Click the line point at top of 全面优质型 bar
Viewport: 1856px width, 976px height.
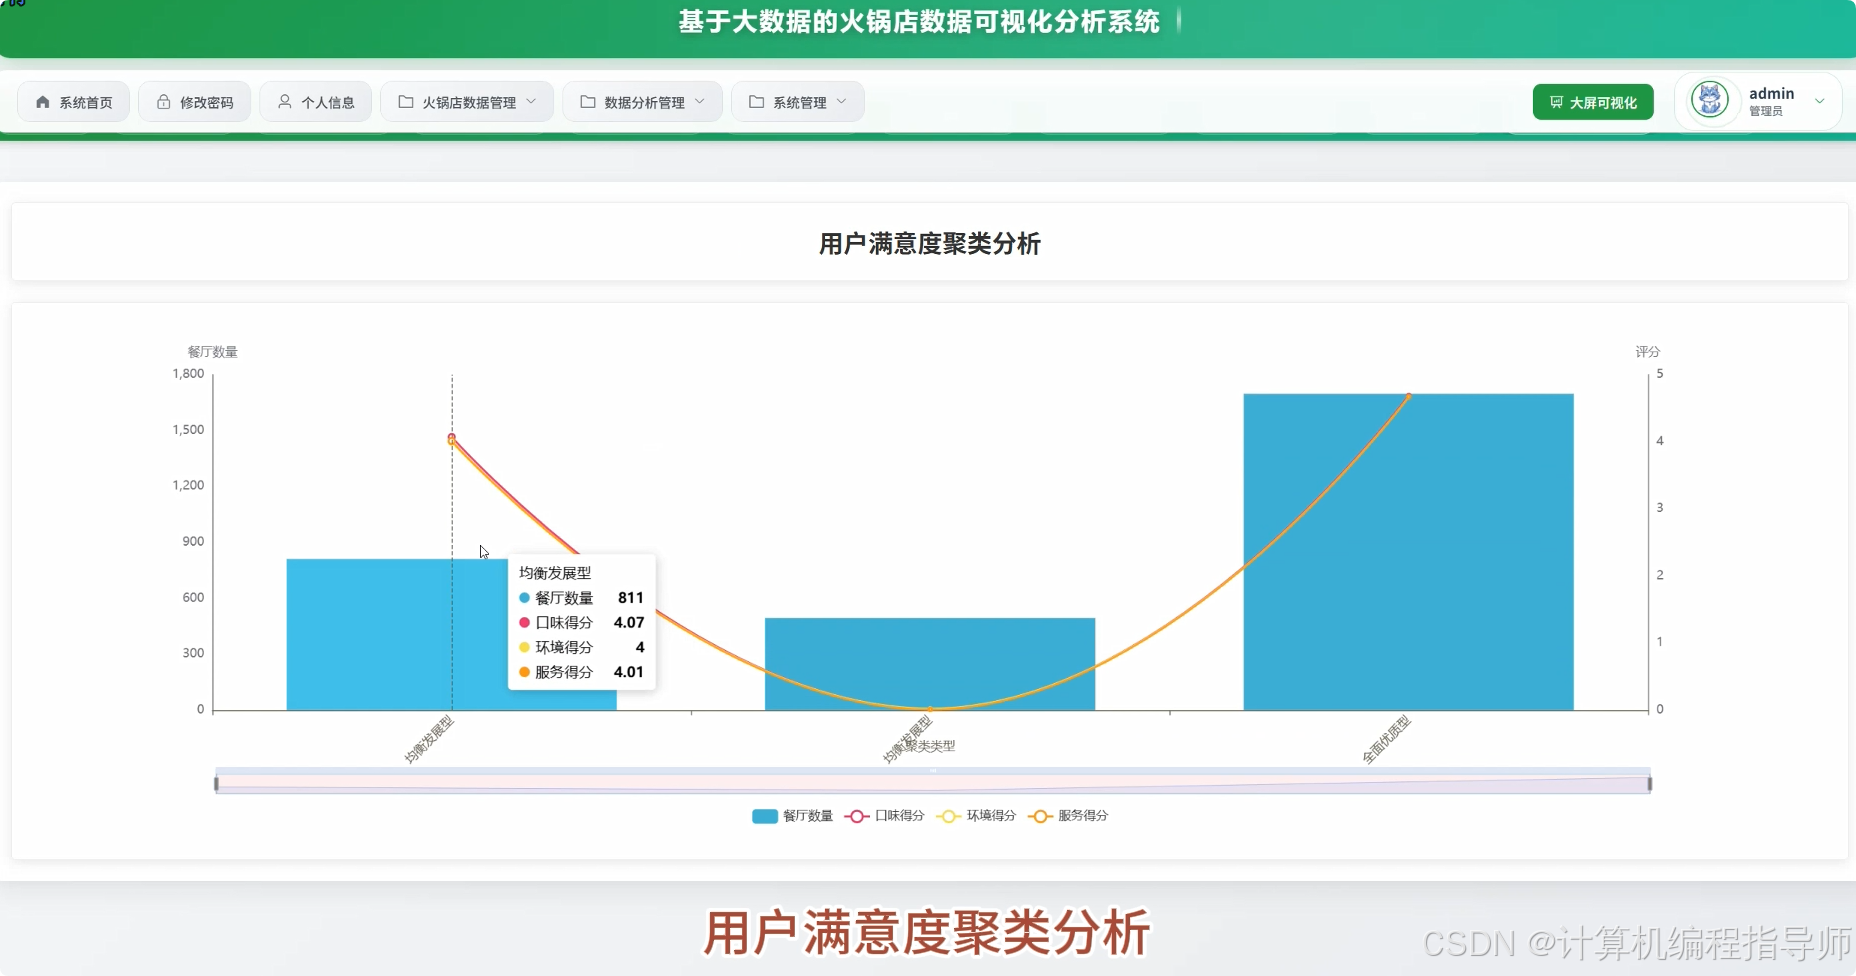coord(1409,396)
